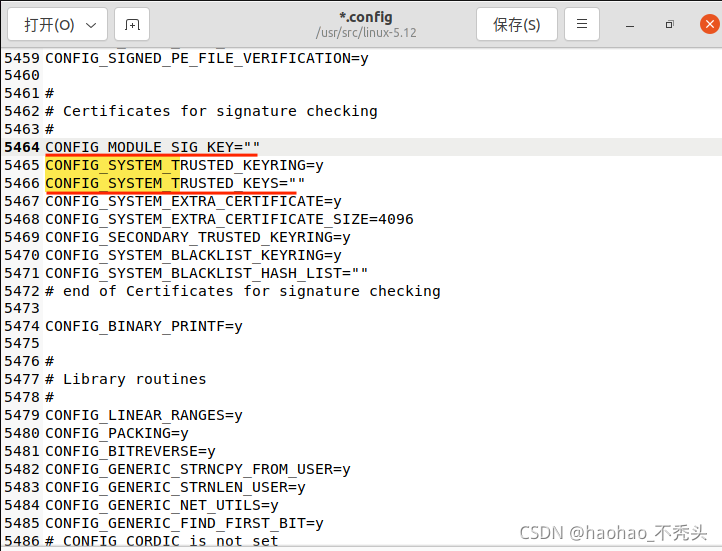
Task: Click the CONFIG_SYSTEM_EXTRA_CERTIFICATE_SIZE=4096 line
Action: click(229, 219)
